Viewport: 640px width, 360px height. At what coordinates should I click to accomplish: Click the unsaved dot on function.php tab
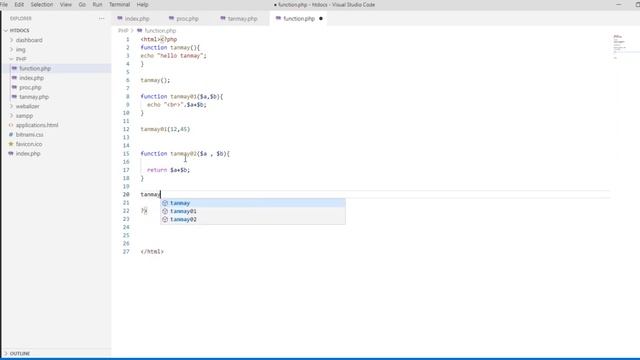(321, 19)
